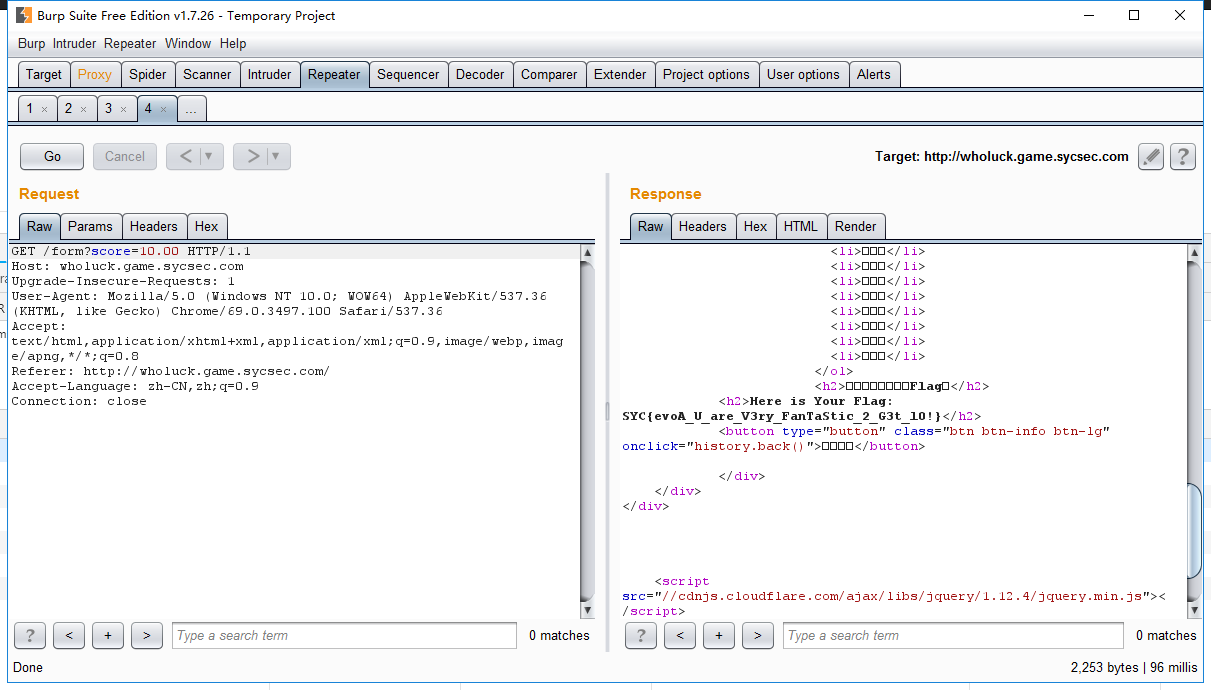Switch to the Intruder tab
Image resolution: width=1211 pixels, height=690 pixels.
pyautogui.click(x=270, y=74)
